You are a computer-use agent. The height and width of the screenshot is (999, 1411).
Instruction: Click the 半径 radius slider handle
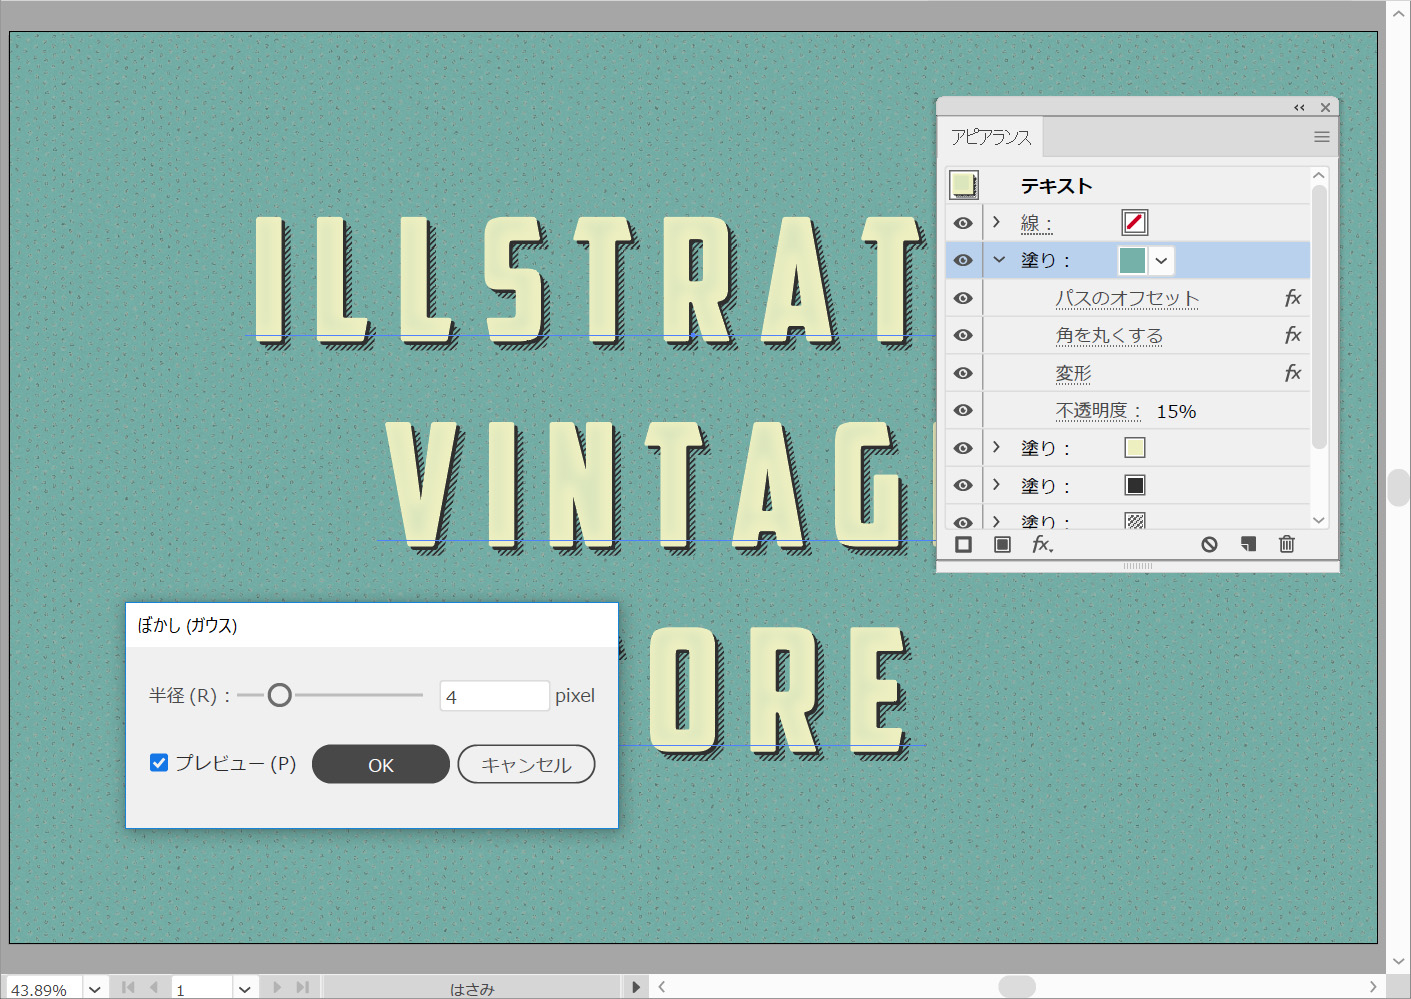pyautogui.click(x=280, y=695)
